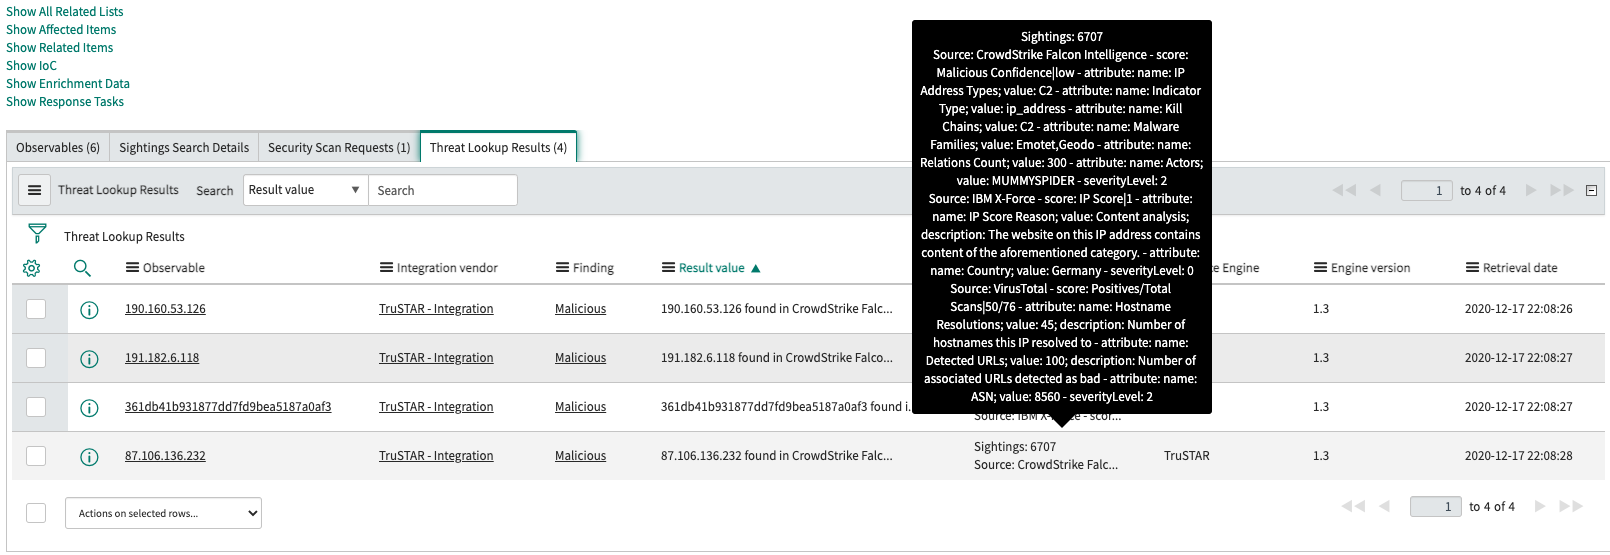Toggle the Result value ascending sort arrow
1610x555 pixels.
pyautogui.click(x=756, y=268)
